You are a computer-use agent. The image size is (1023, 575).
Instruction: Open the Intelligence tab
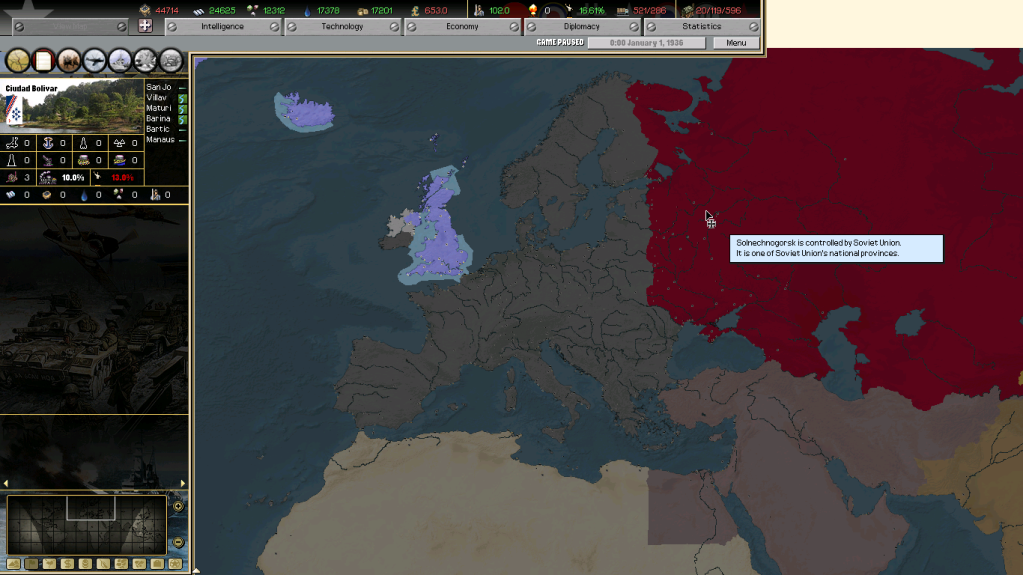click(x=222, y=27)
